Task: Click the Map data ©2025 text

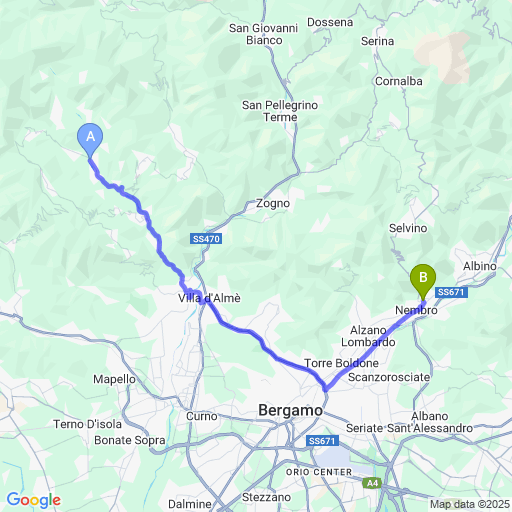Action: (x=470, y=504)
